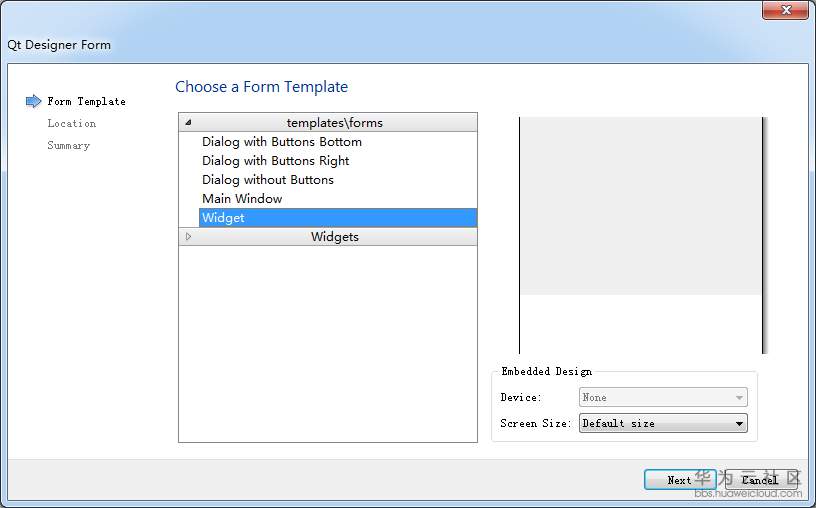
Task: Click the blue arrow icon beside Form Template
Action: [33, 101]
